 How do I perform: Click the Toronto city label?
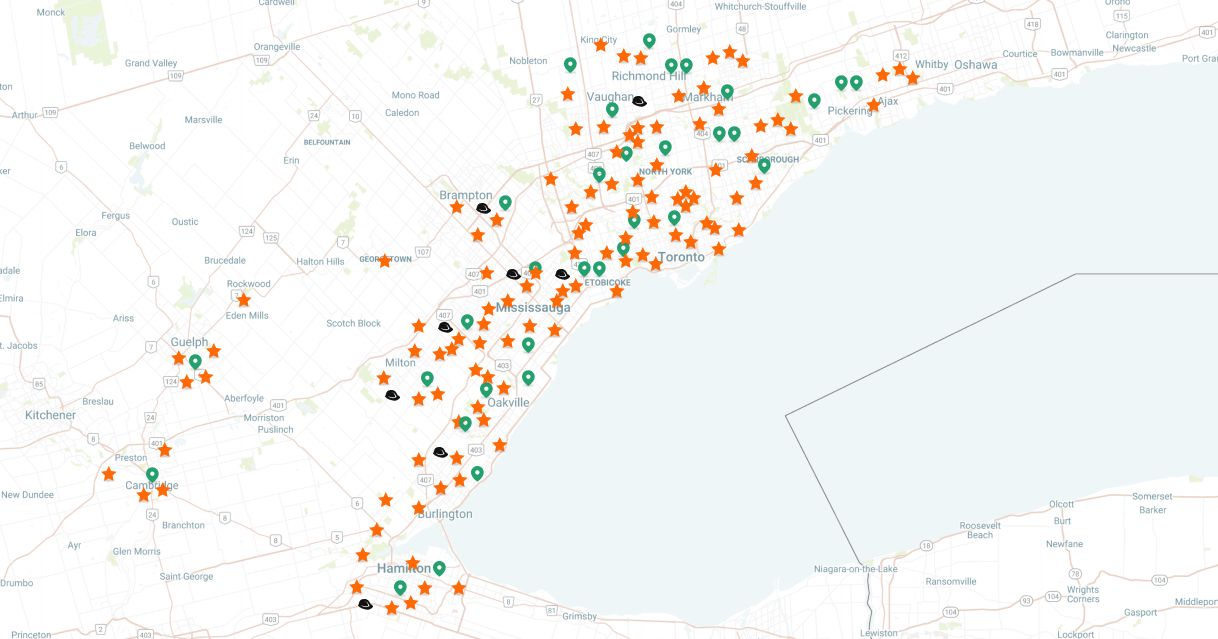(681, 257)
